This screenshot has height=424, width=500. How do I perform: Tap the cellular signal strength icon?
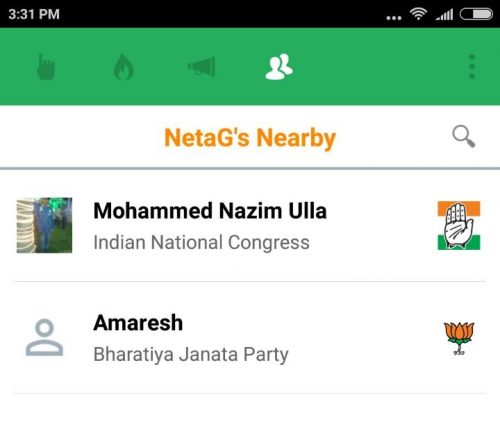[x=444, y=14]
